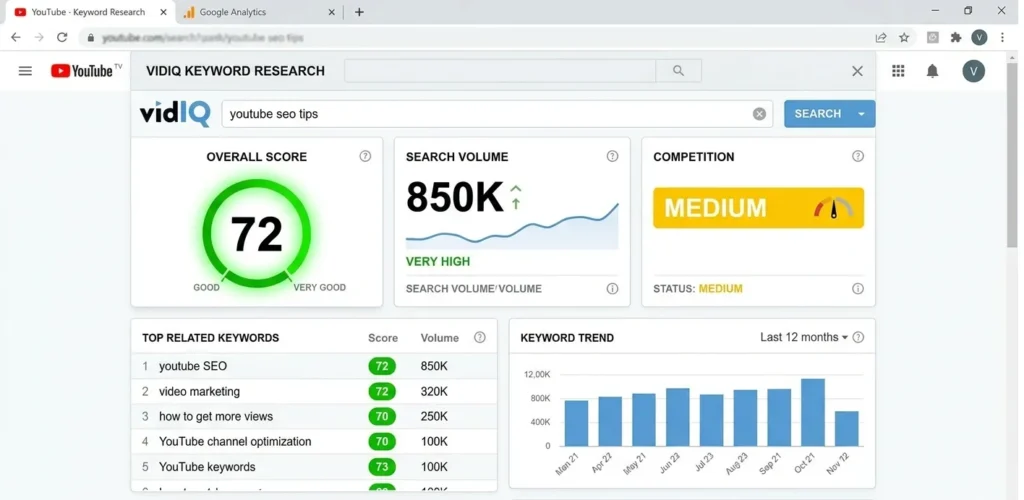Go to the YouTube TV logo home
1024x500 pixels.
[87, 70]
